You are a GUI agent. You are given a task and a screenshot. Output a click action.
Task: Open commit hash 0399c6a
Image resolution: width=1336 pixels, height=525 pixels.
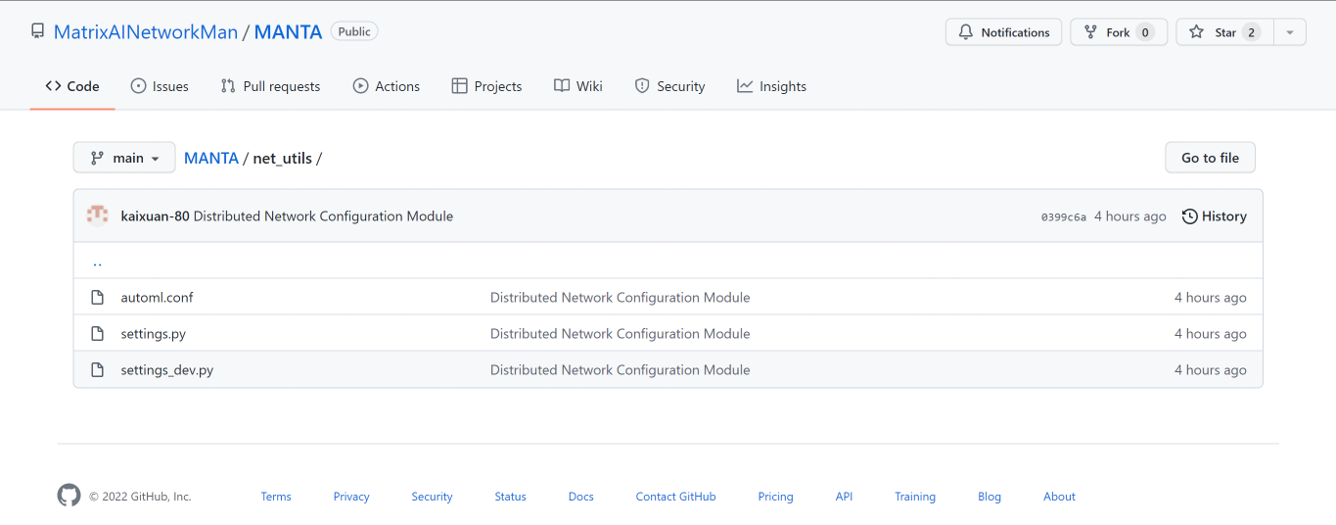1063,217
